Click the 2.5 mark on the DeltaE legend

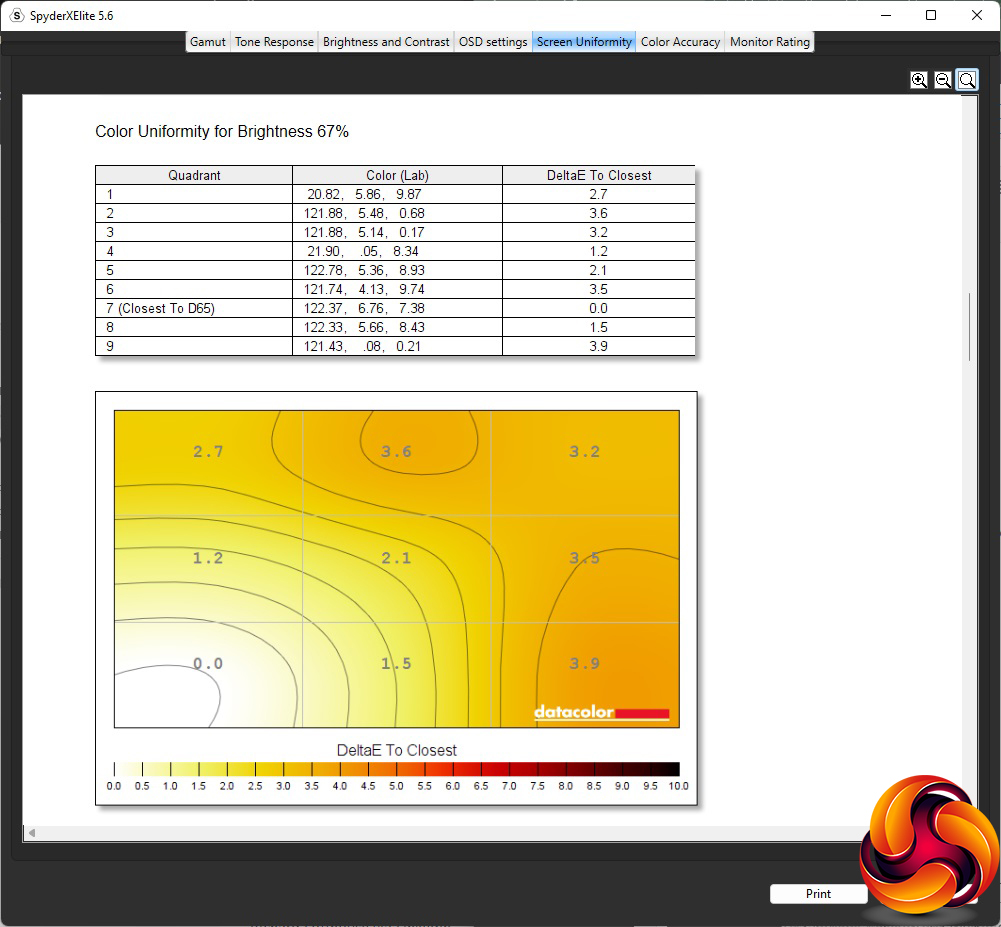coord(255,786)
